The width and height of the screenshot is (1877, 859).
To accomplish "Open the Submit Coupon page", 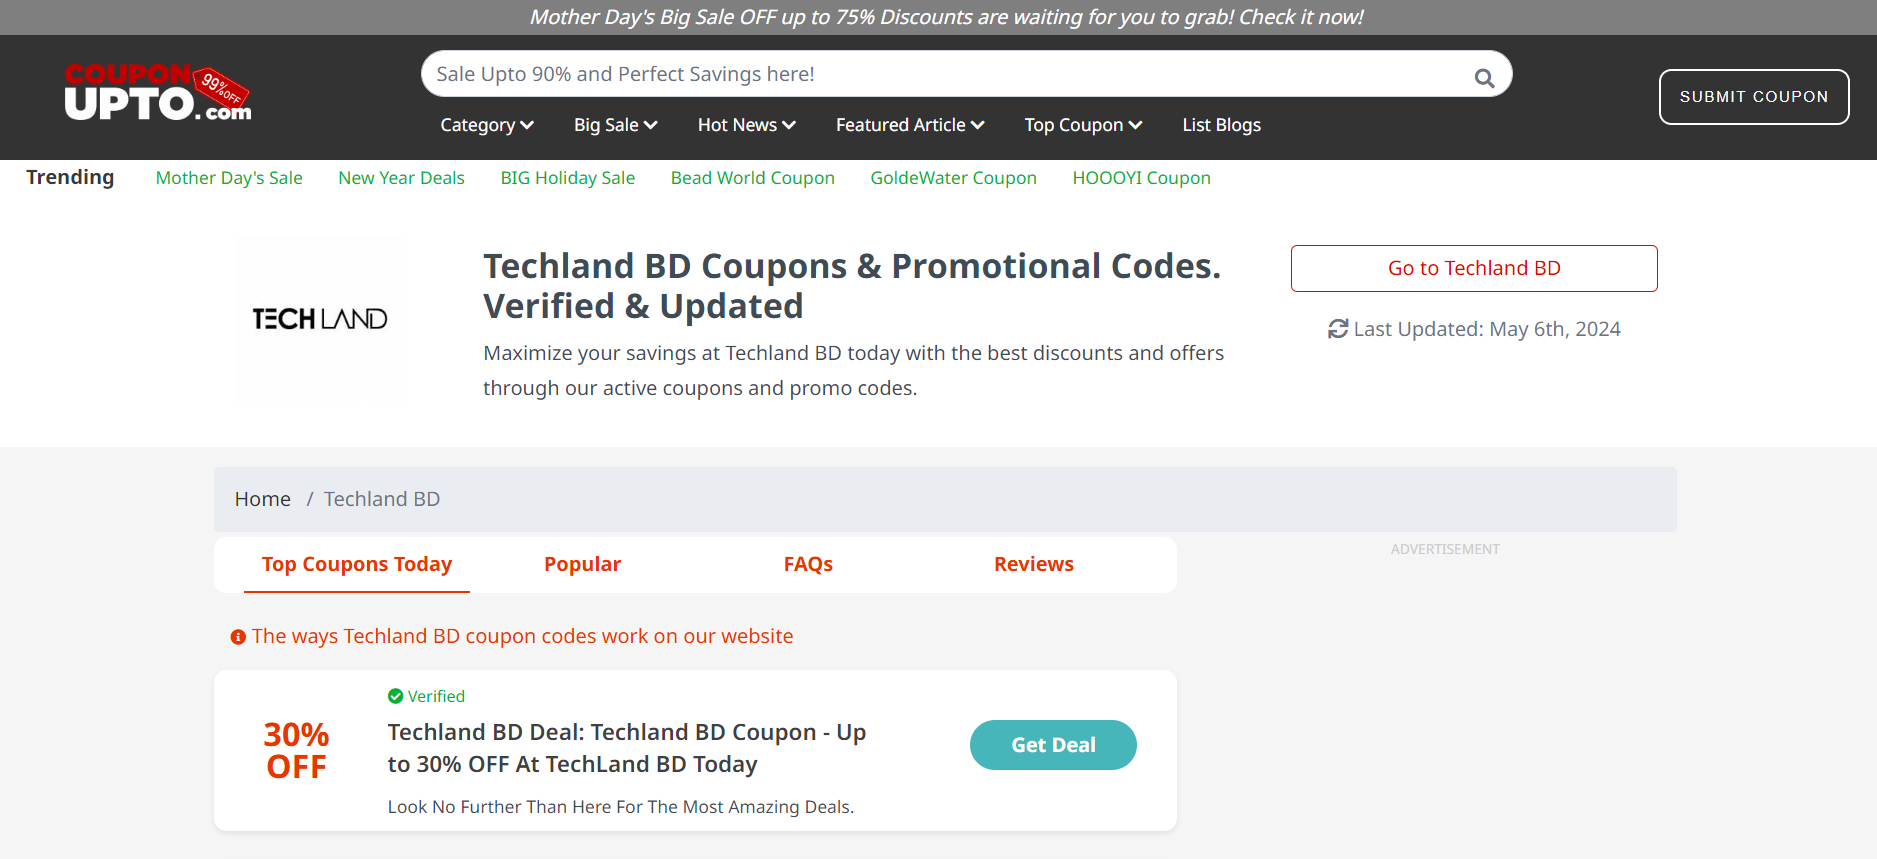I will pyautogui.click(x=1754, y=96).
